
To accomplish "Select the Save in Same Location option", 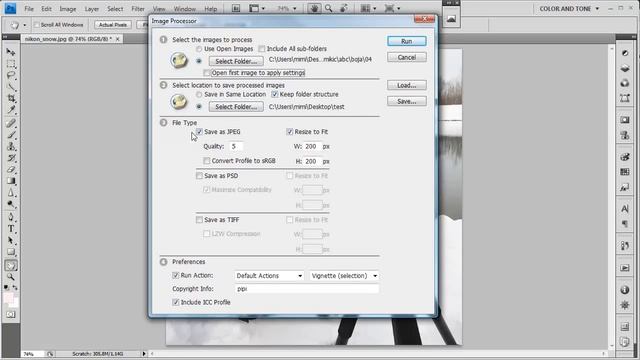I will tap(199, 94).
